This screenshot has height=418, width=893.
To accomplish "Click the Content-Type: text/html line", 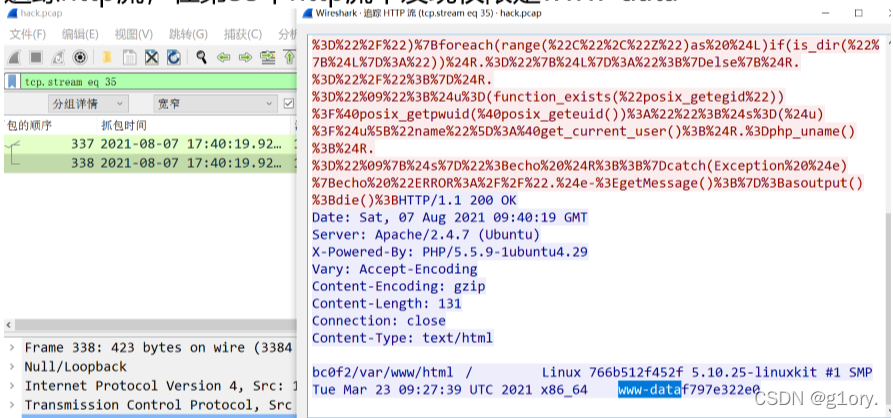I will [403, 338].
